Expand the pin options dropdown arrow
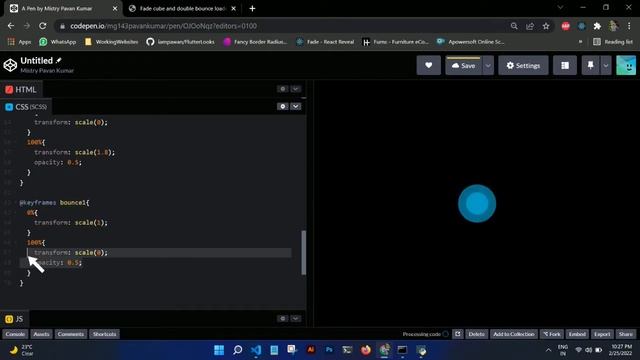Image resolution: width=640 pixels, height=360 pixels. [606, 65]
